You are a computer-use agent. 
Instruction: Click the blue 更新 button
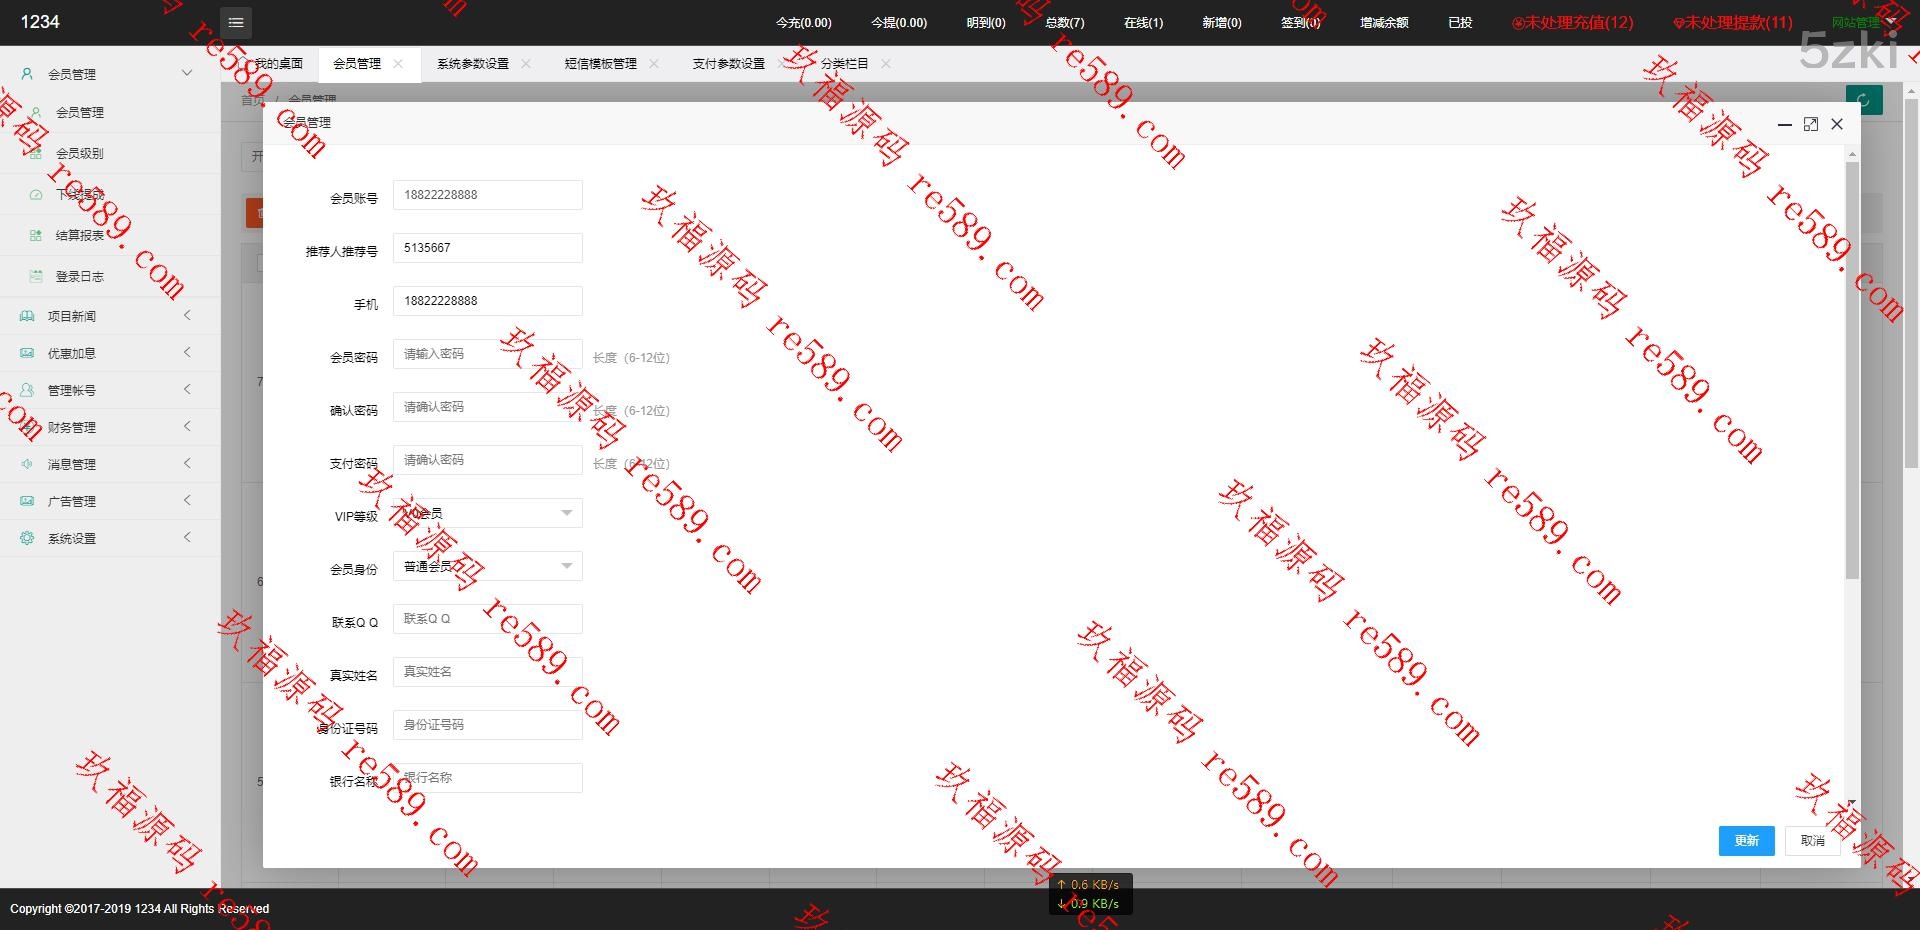(1746, 841)
